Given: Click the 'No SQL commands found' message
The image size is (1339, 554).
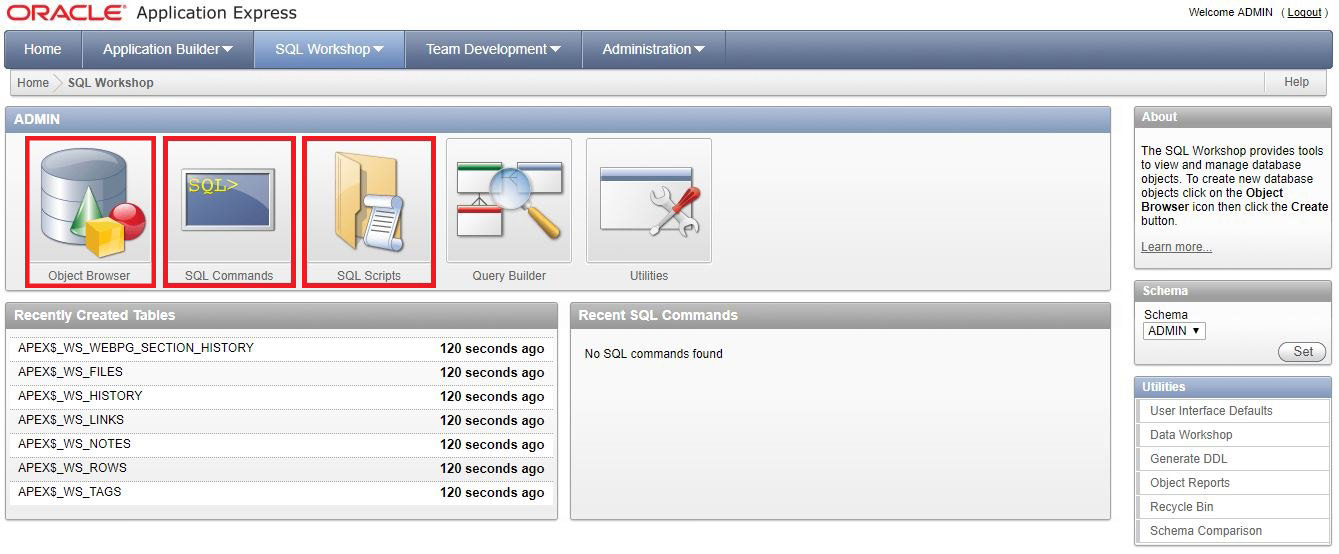Looking at the screenshot, I should [x=653, y=354].
